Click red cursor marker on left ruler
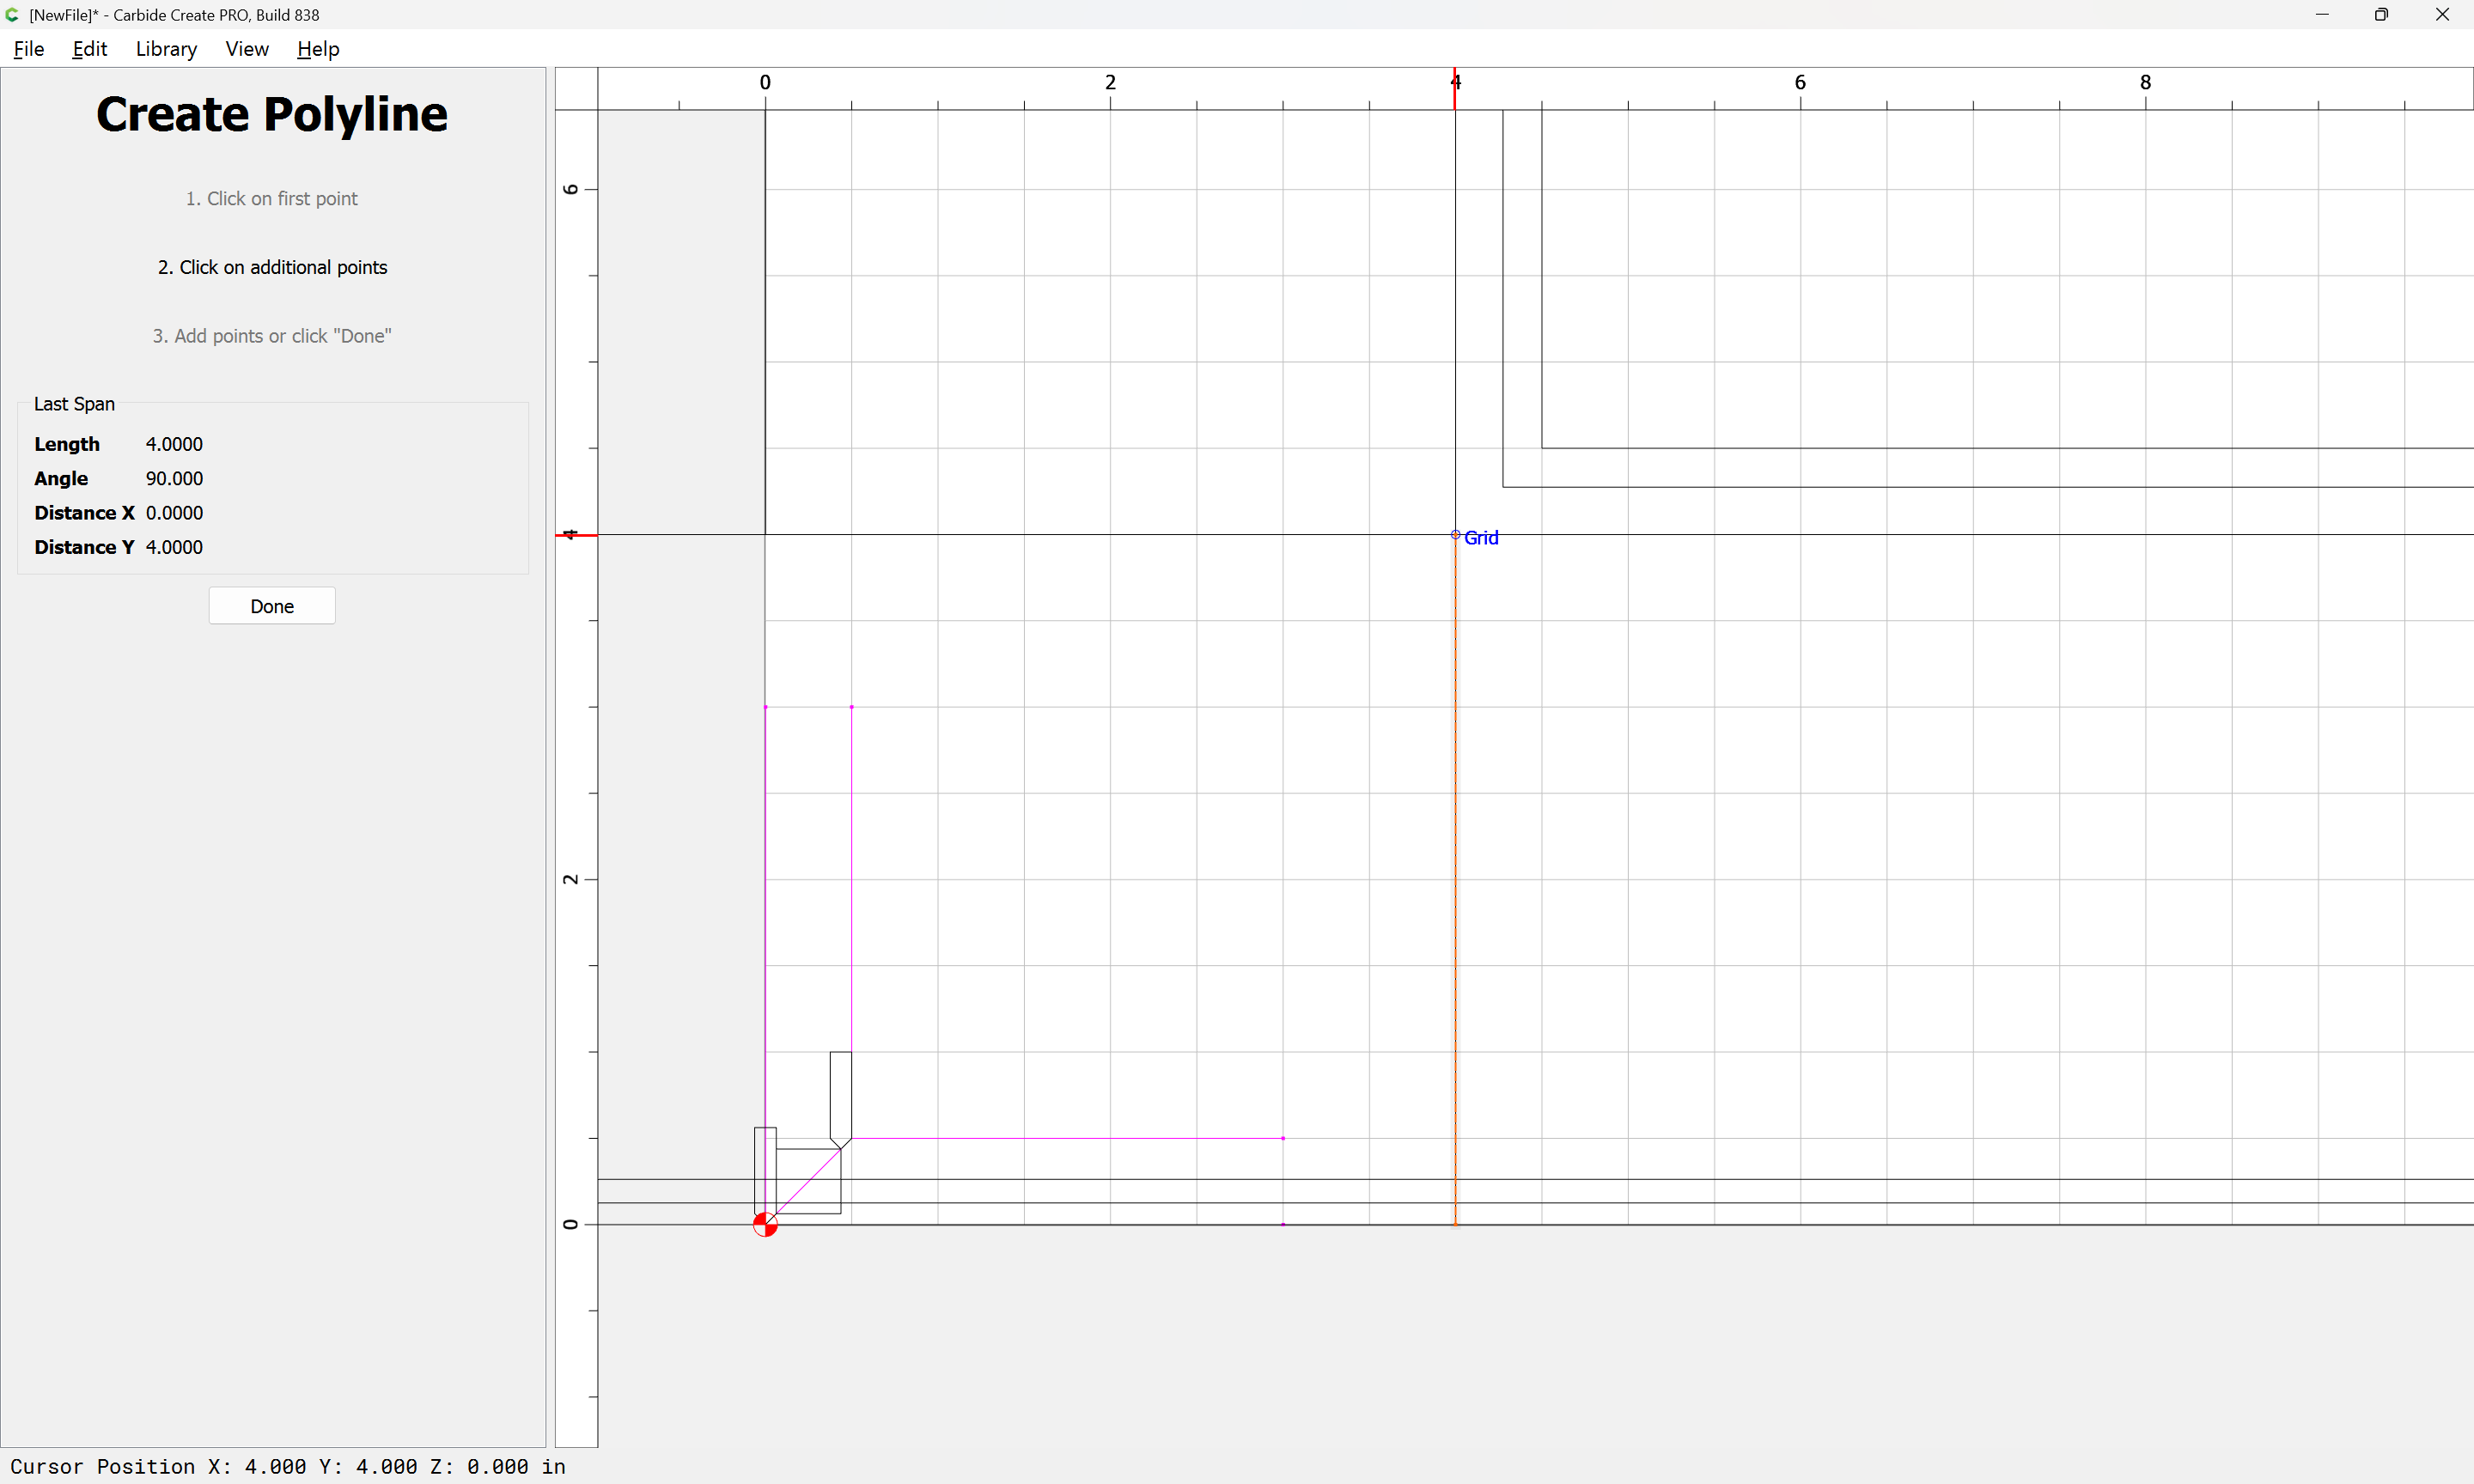 (576, 535)
